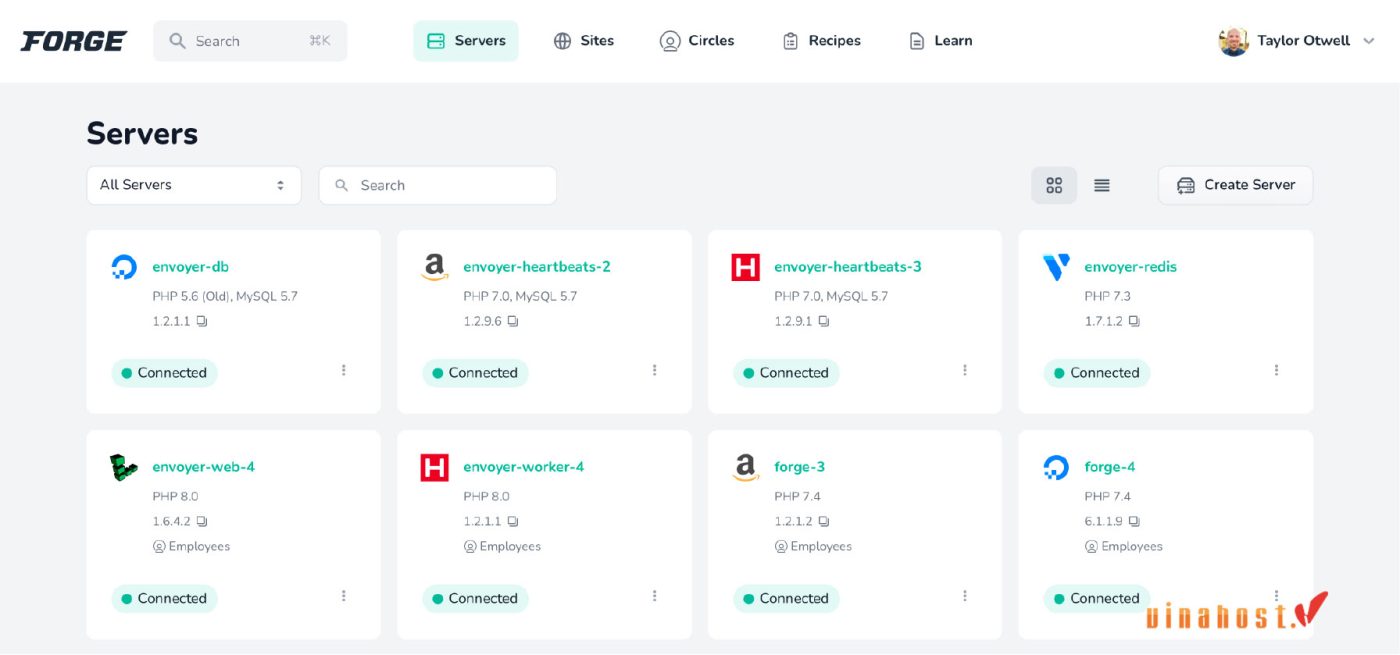The image size is (1400, 655).
Task: Switch to list view of servers
Action: 1101,185
